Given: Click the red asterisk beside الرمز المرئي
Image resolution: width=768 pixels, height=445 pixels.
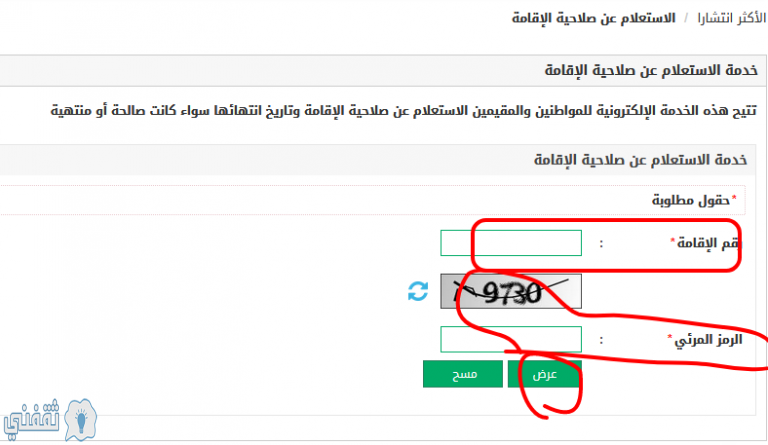Looking at the screenshot, I should 670,337.
